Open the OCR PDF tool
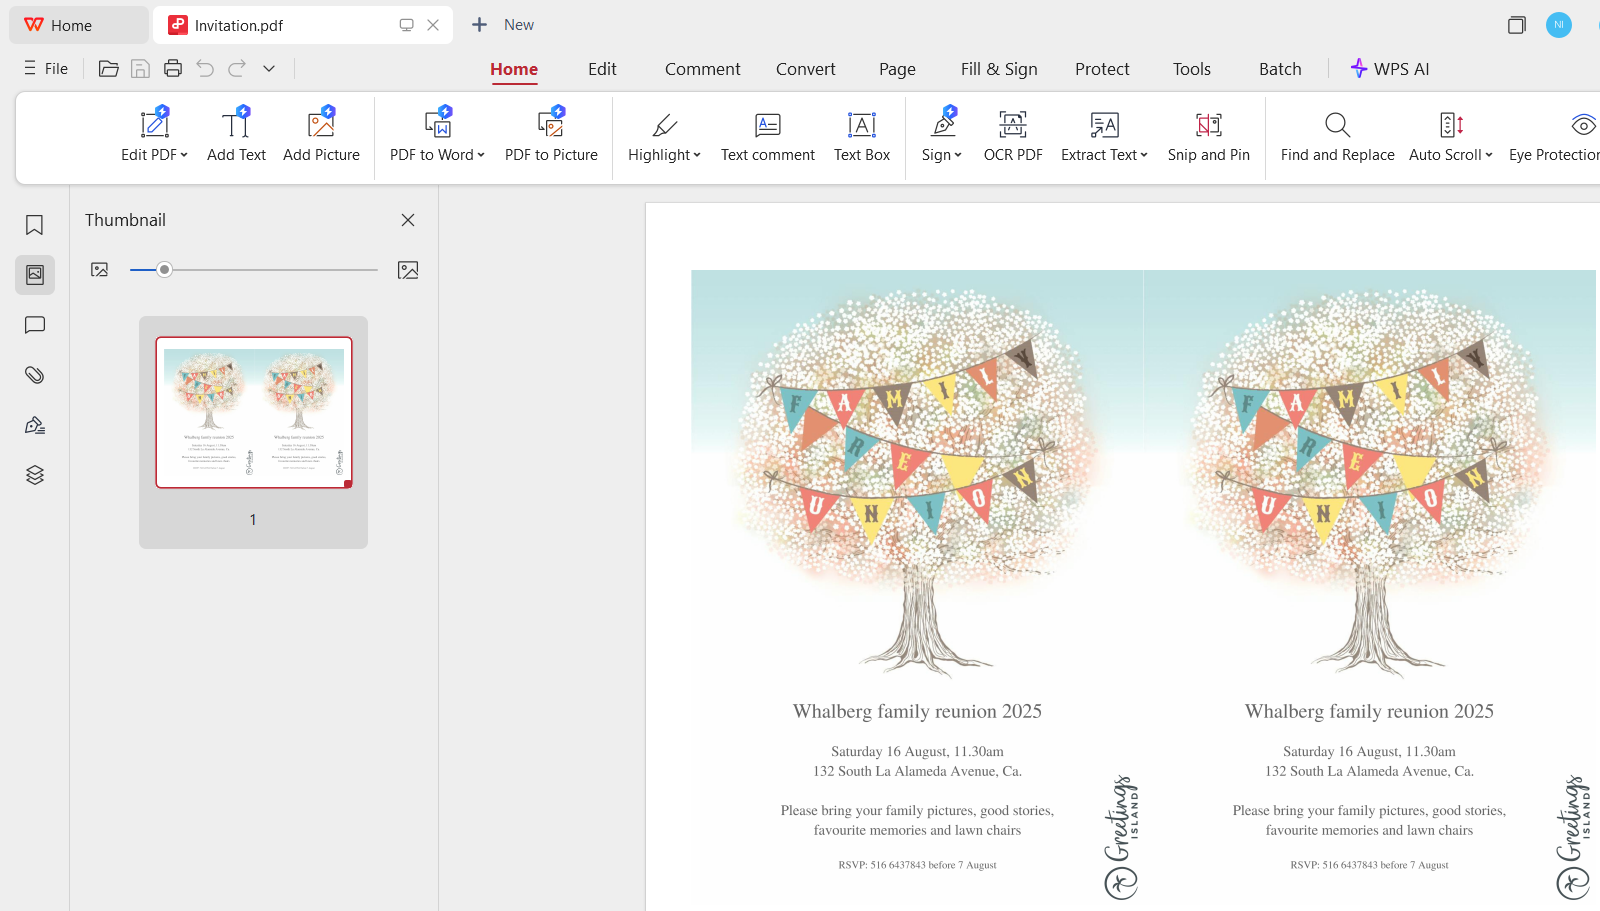Viewport: 1600px width, 911px height. pyautogui.click(x=1013, y=135)
